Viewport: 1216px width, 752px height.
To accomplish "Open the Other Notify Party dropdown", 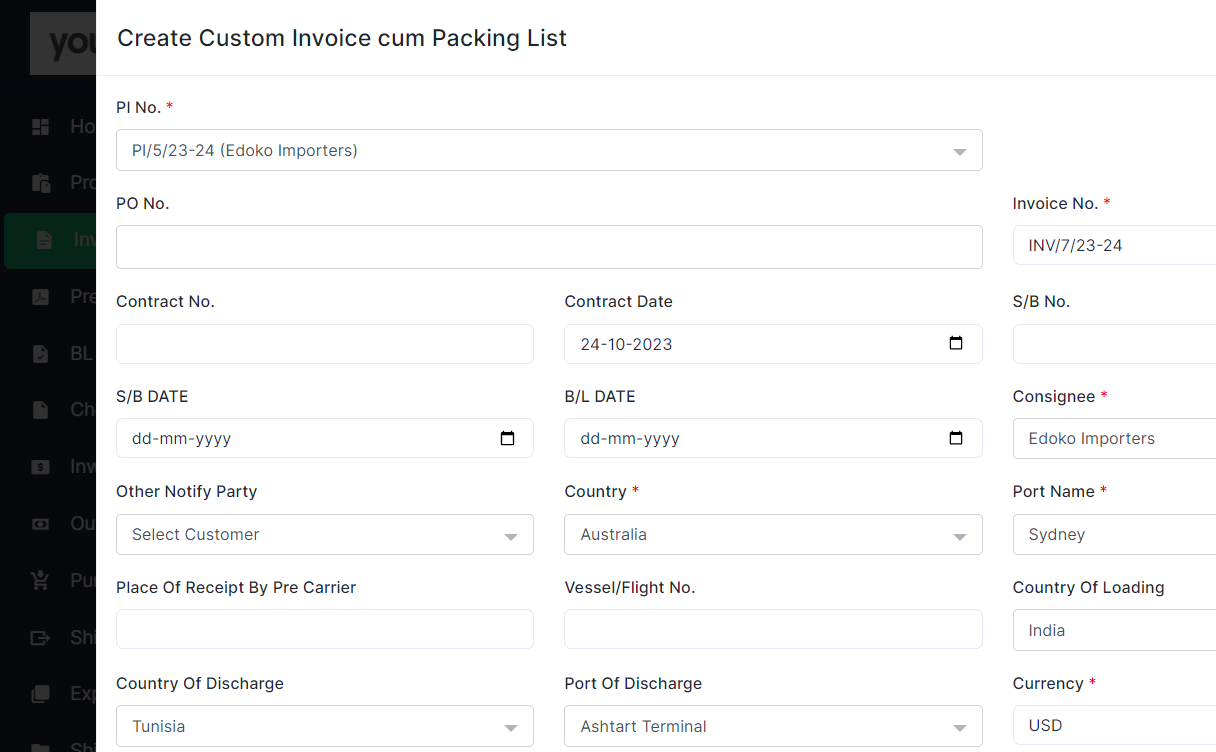I will click(325, 534).
